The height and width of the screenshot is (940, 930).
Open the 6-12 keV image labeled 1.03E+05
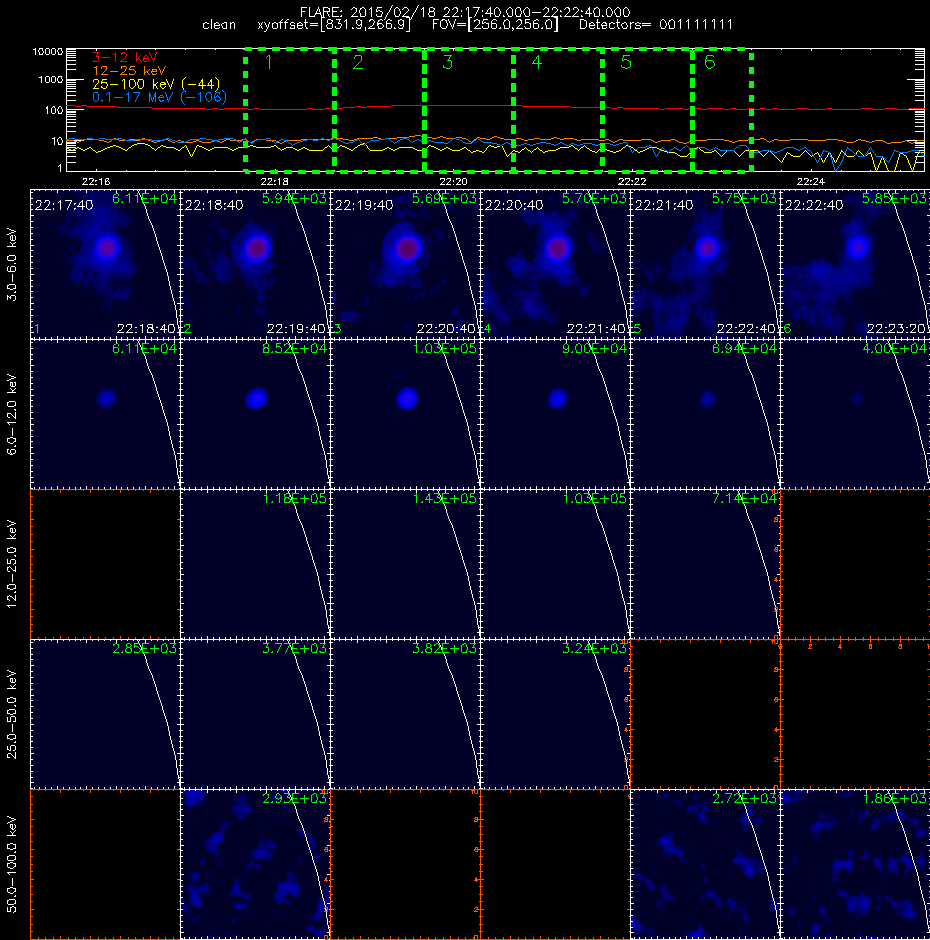click(x=405, y=414)
